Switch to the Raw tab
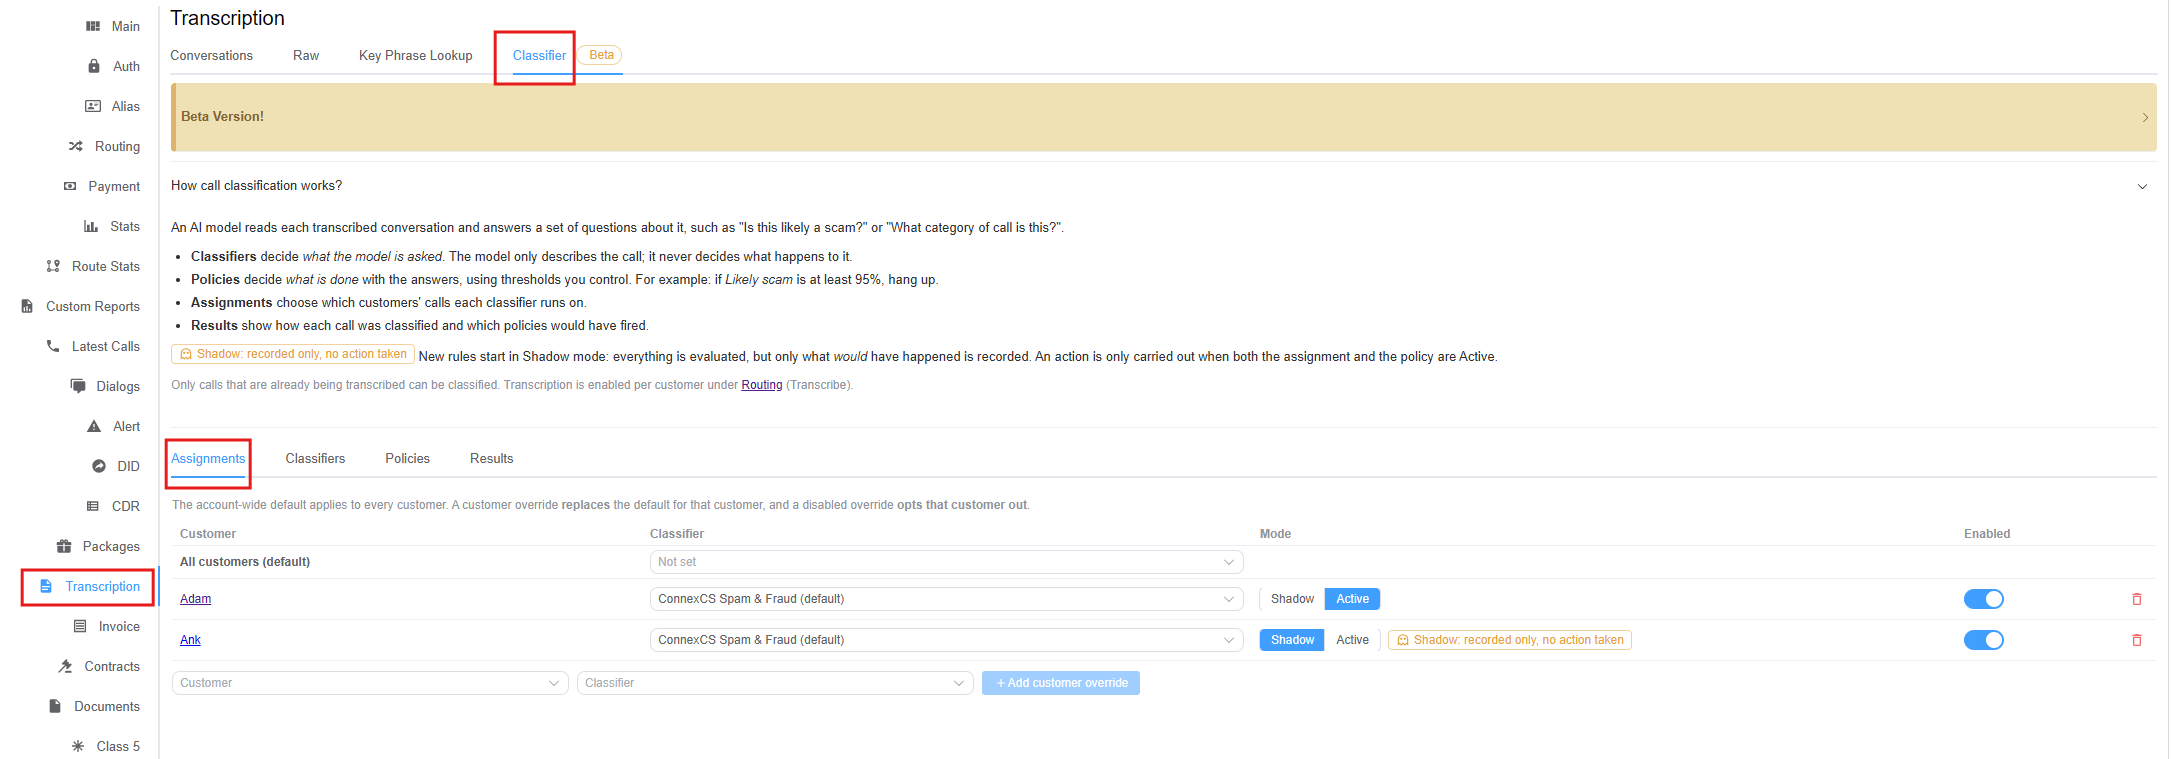The height and width of the screenshot is (759, 2173). [x=306, y=55]
